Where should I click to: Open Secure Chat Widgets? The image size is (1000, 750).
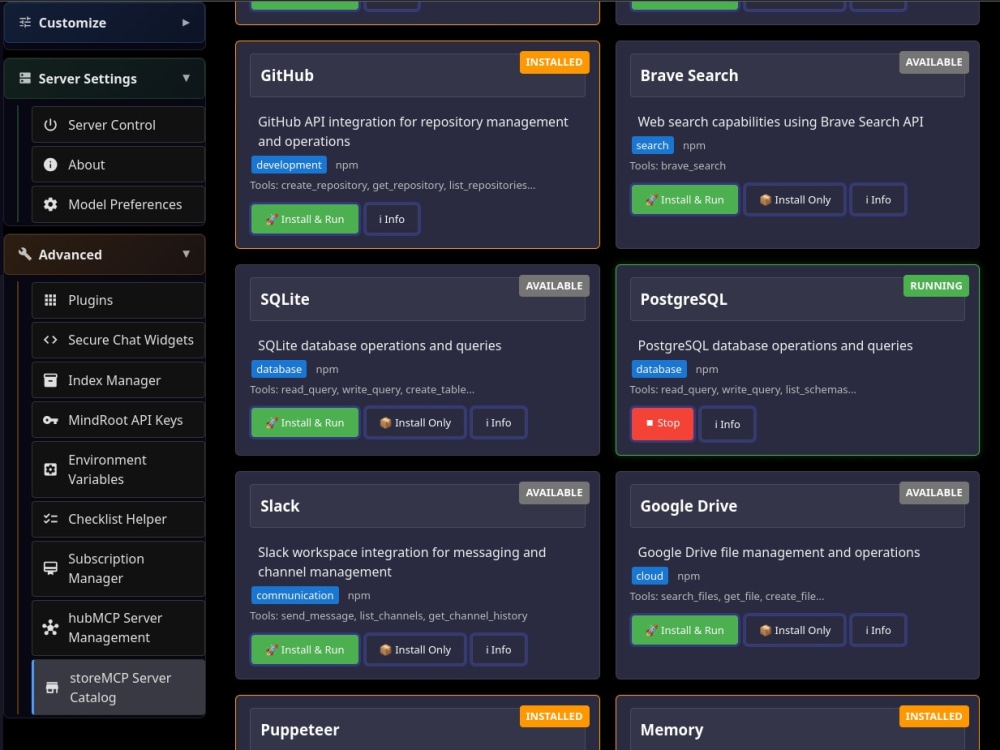pos(118,340)
